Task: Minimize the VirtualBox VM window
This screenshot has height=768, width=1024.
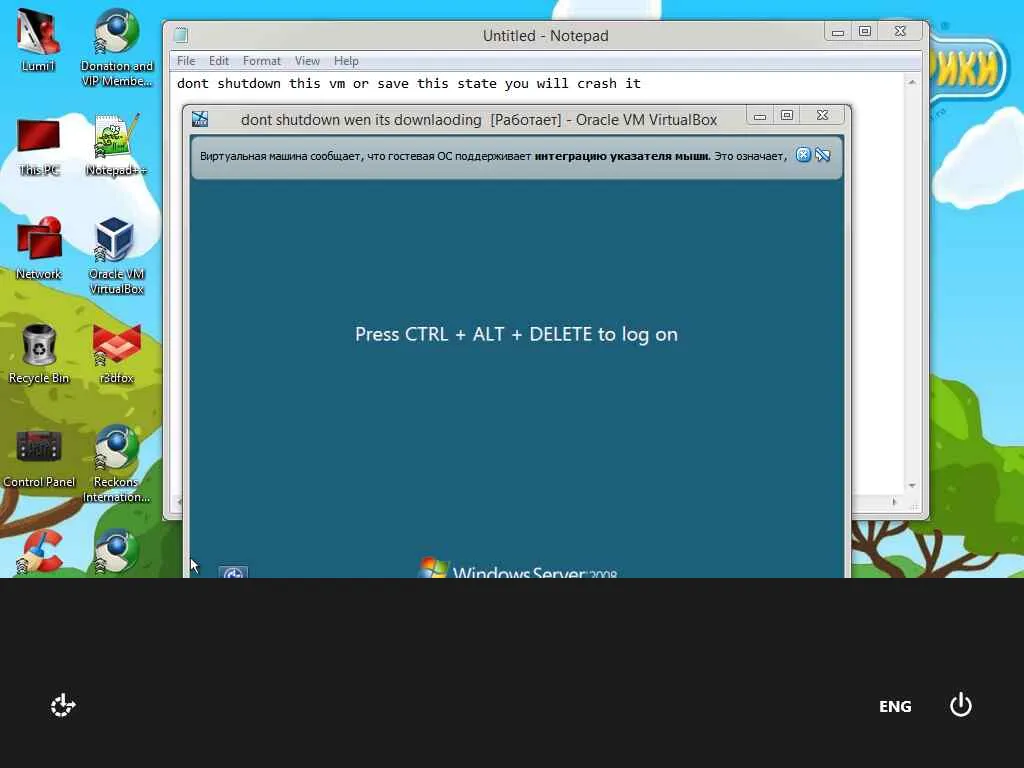Action: pos(760,116)
